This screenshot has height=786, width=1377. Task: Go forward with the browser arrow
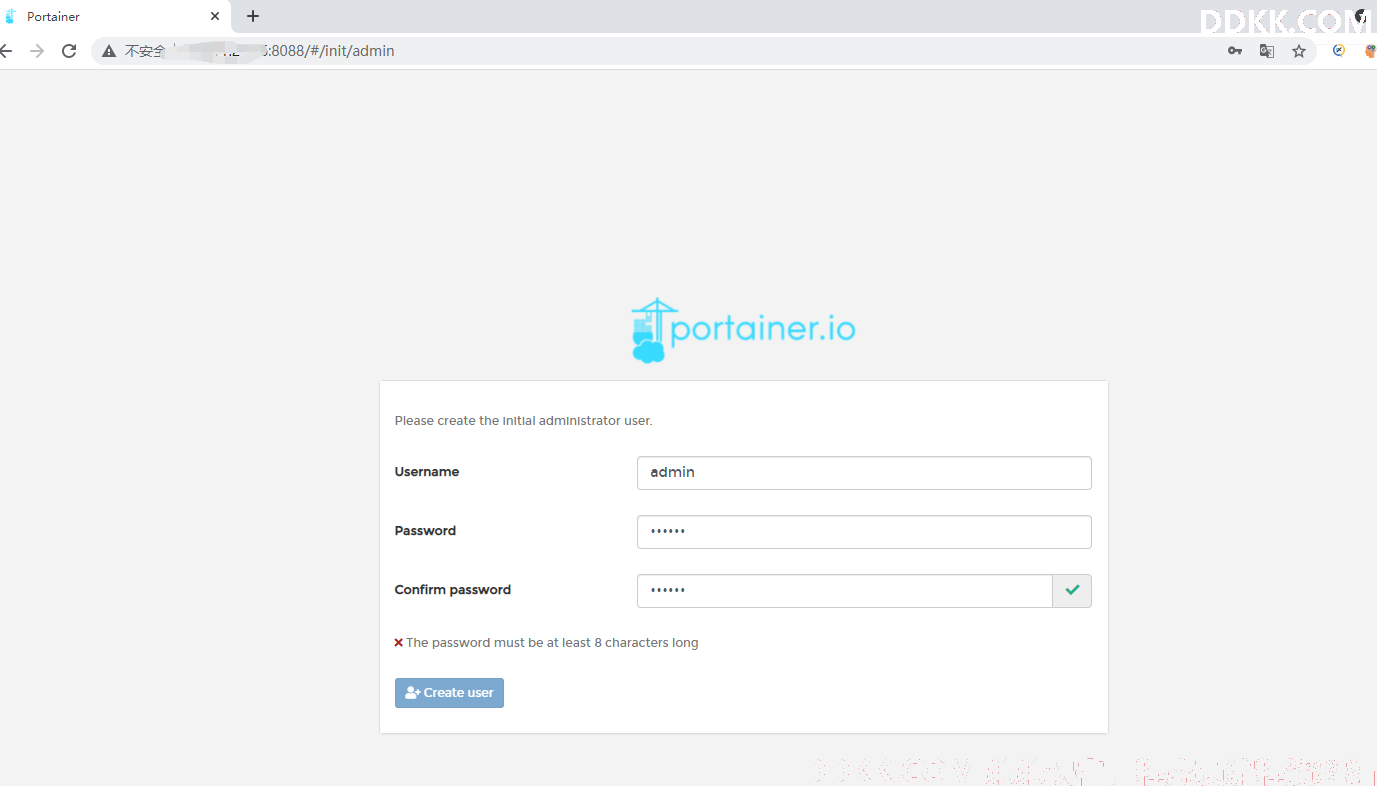(37, 51)
